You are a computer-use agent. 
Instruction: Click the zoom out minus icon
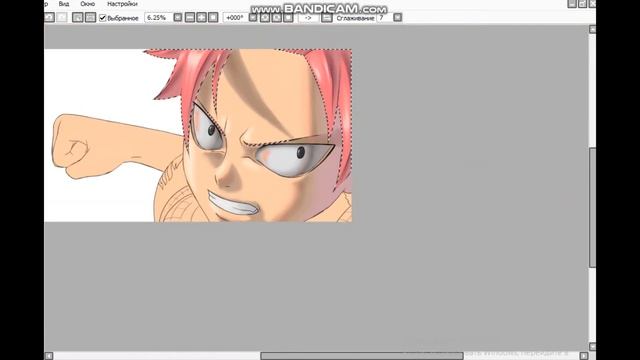(x=190, y=17)
